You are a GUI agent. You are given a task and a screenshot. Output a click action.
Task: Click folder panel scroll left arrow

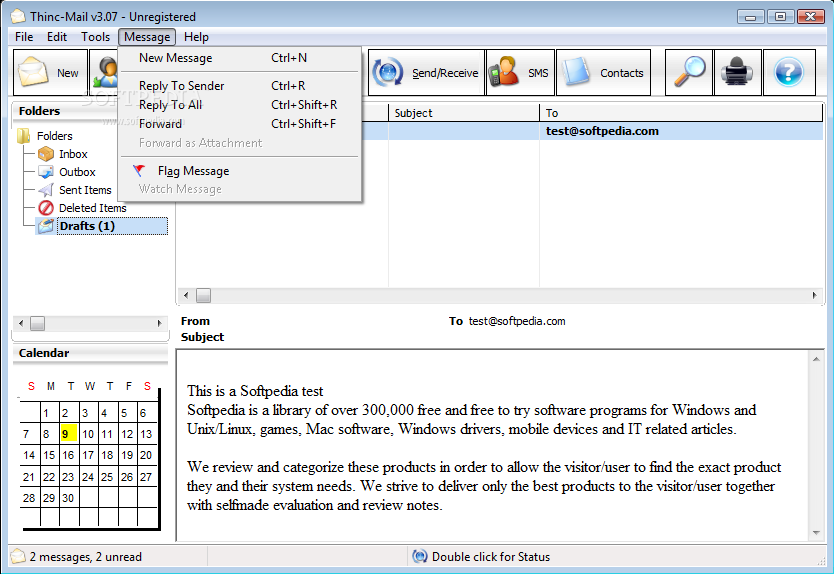tap(21, 323)
